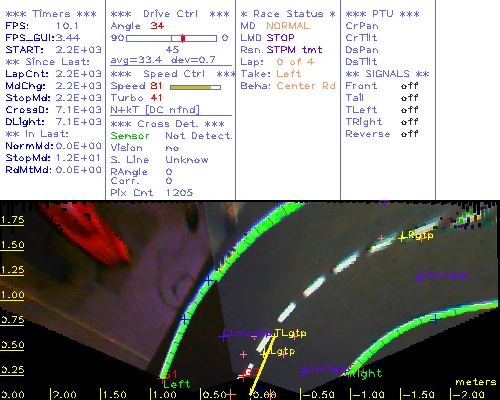Click the TRight signal off indicator
This screenshot has height=400, width=500.
tap(410, 122)
